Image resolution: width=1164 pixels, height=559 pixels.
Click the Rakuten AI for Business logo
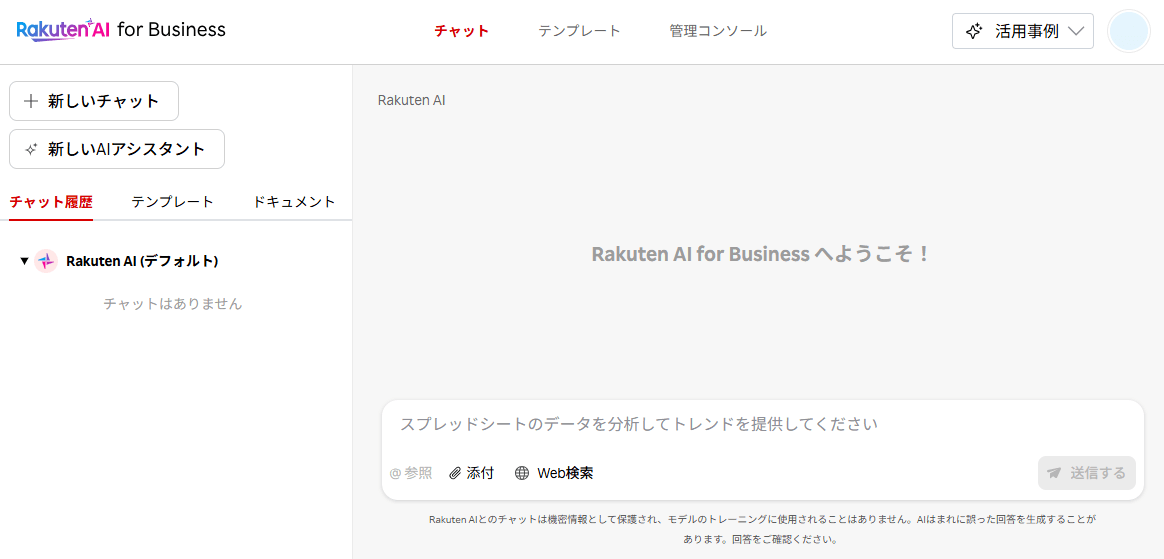click(x=121, y=30)
